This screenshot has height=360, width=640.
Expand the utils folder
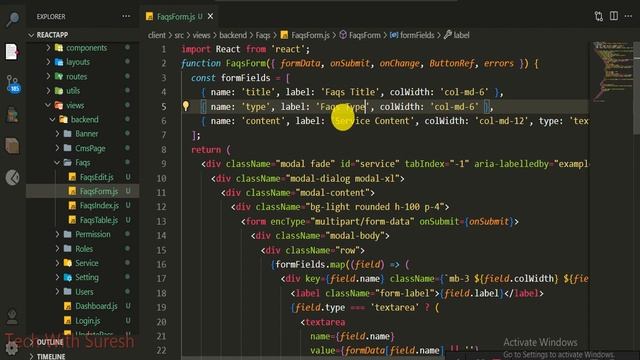(x=48, y=91)
